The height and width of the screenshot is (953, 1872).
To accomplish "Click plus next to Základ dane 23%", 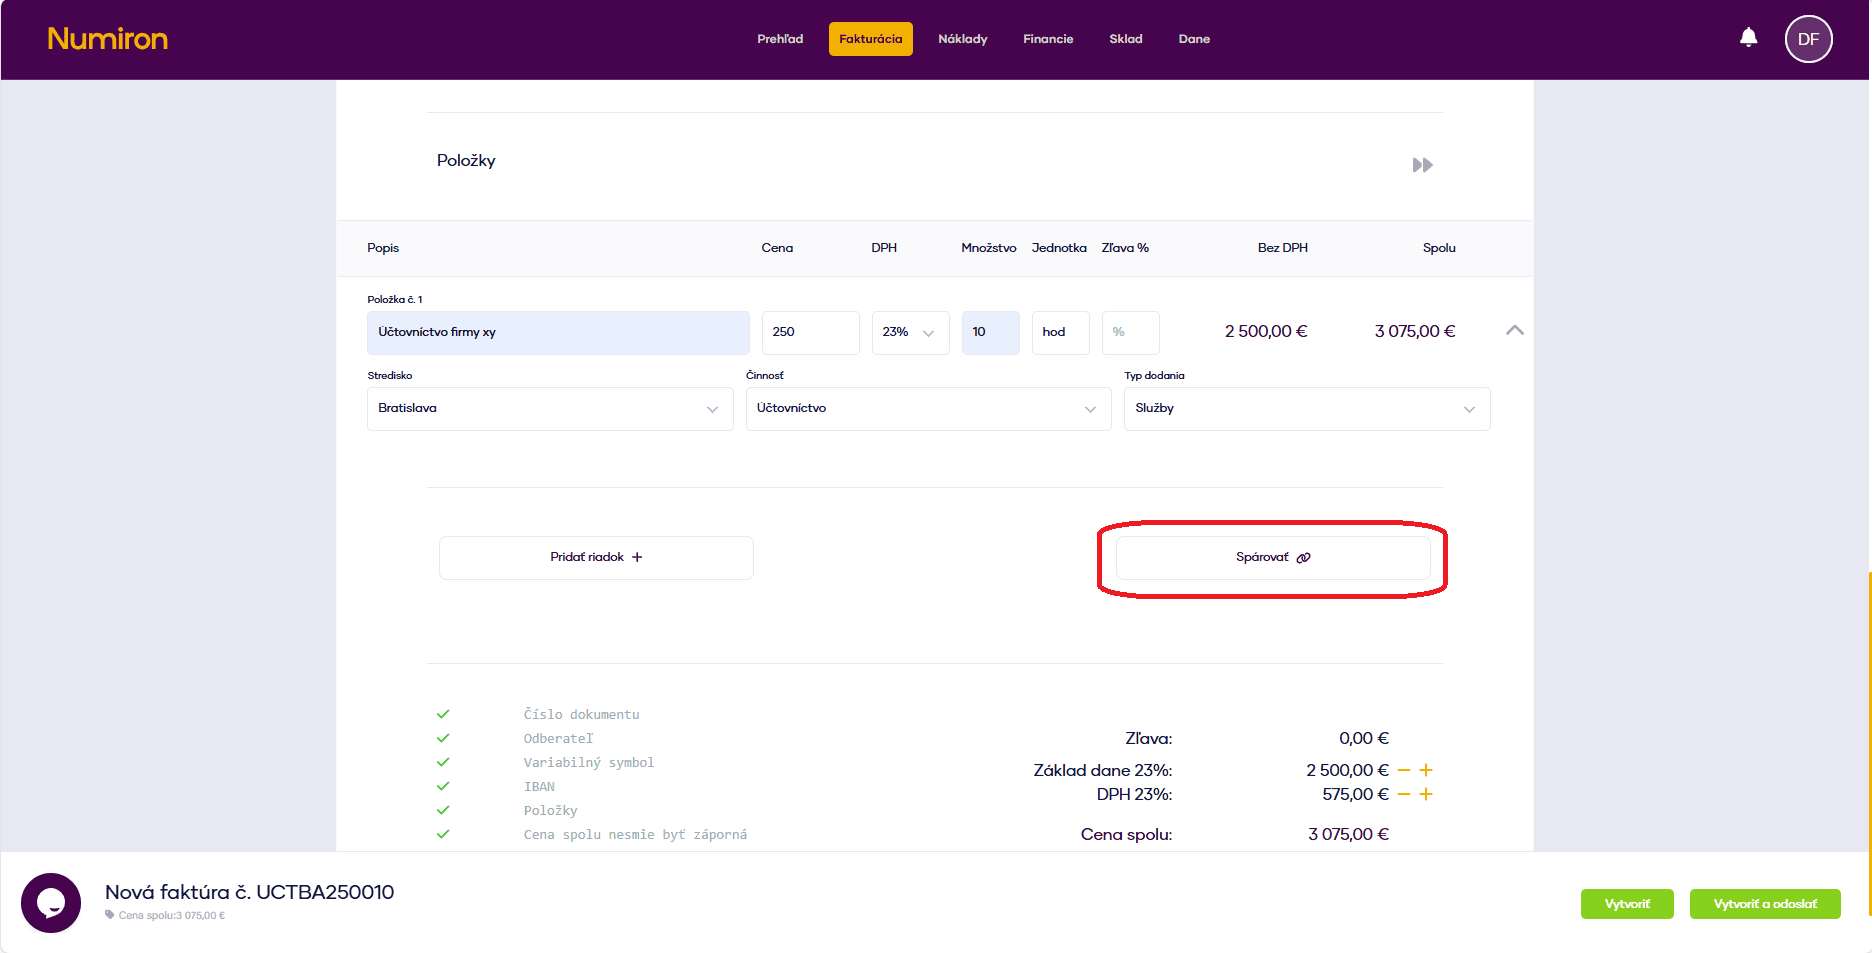I will 1426,770.
